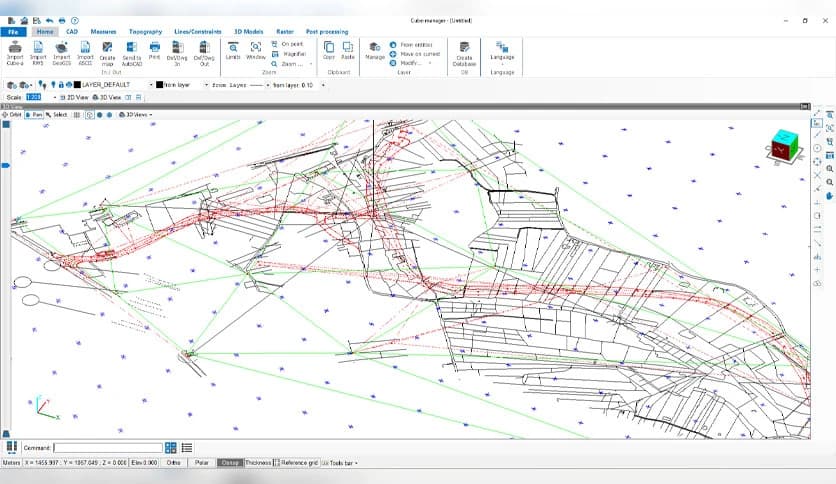Click the Print ribbon icon
836x484 pixels.
pyautogui.click(x=155, y=51)
